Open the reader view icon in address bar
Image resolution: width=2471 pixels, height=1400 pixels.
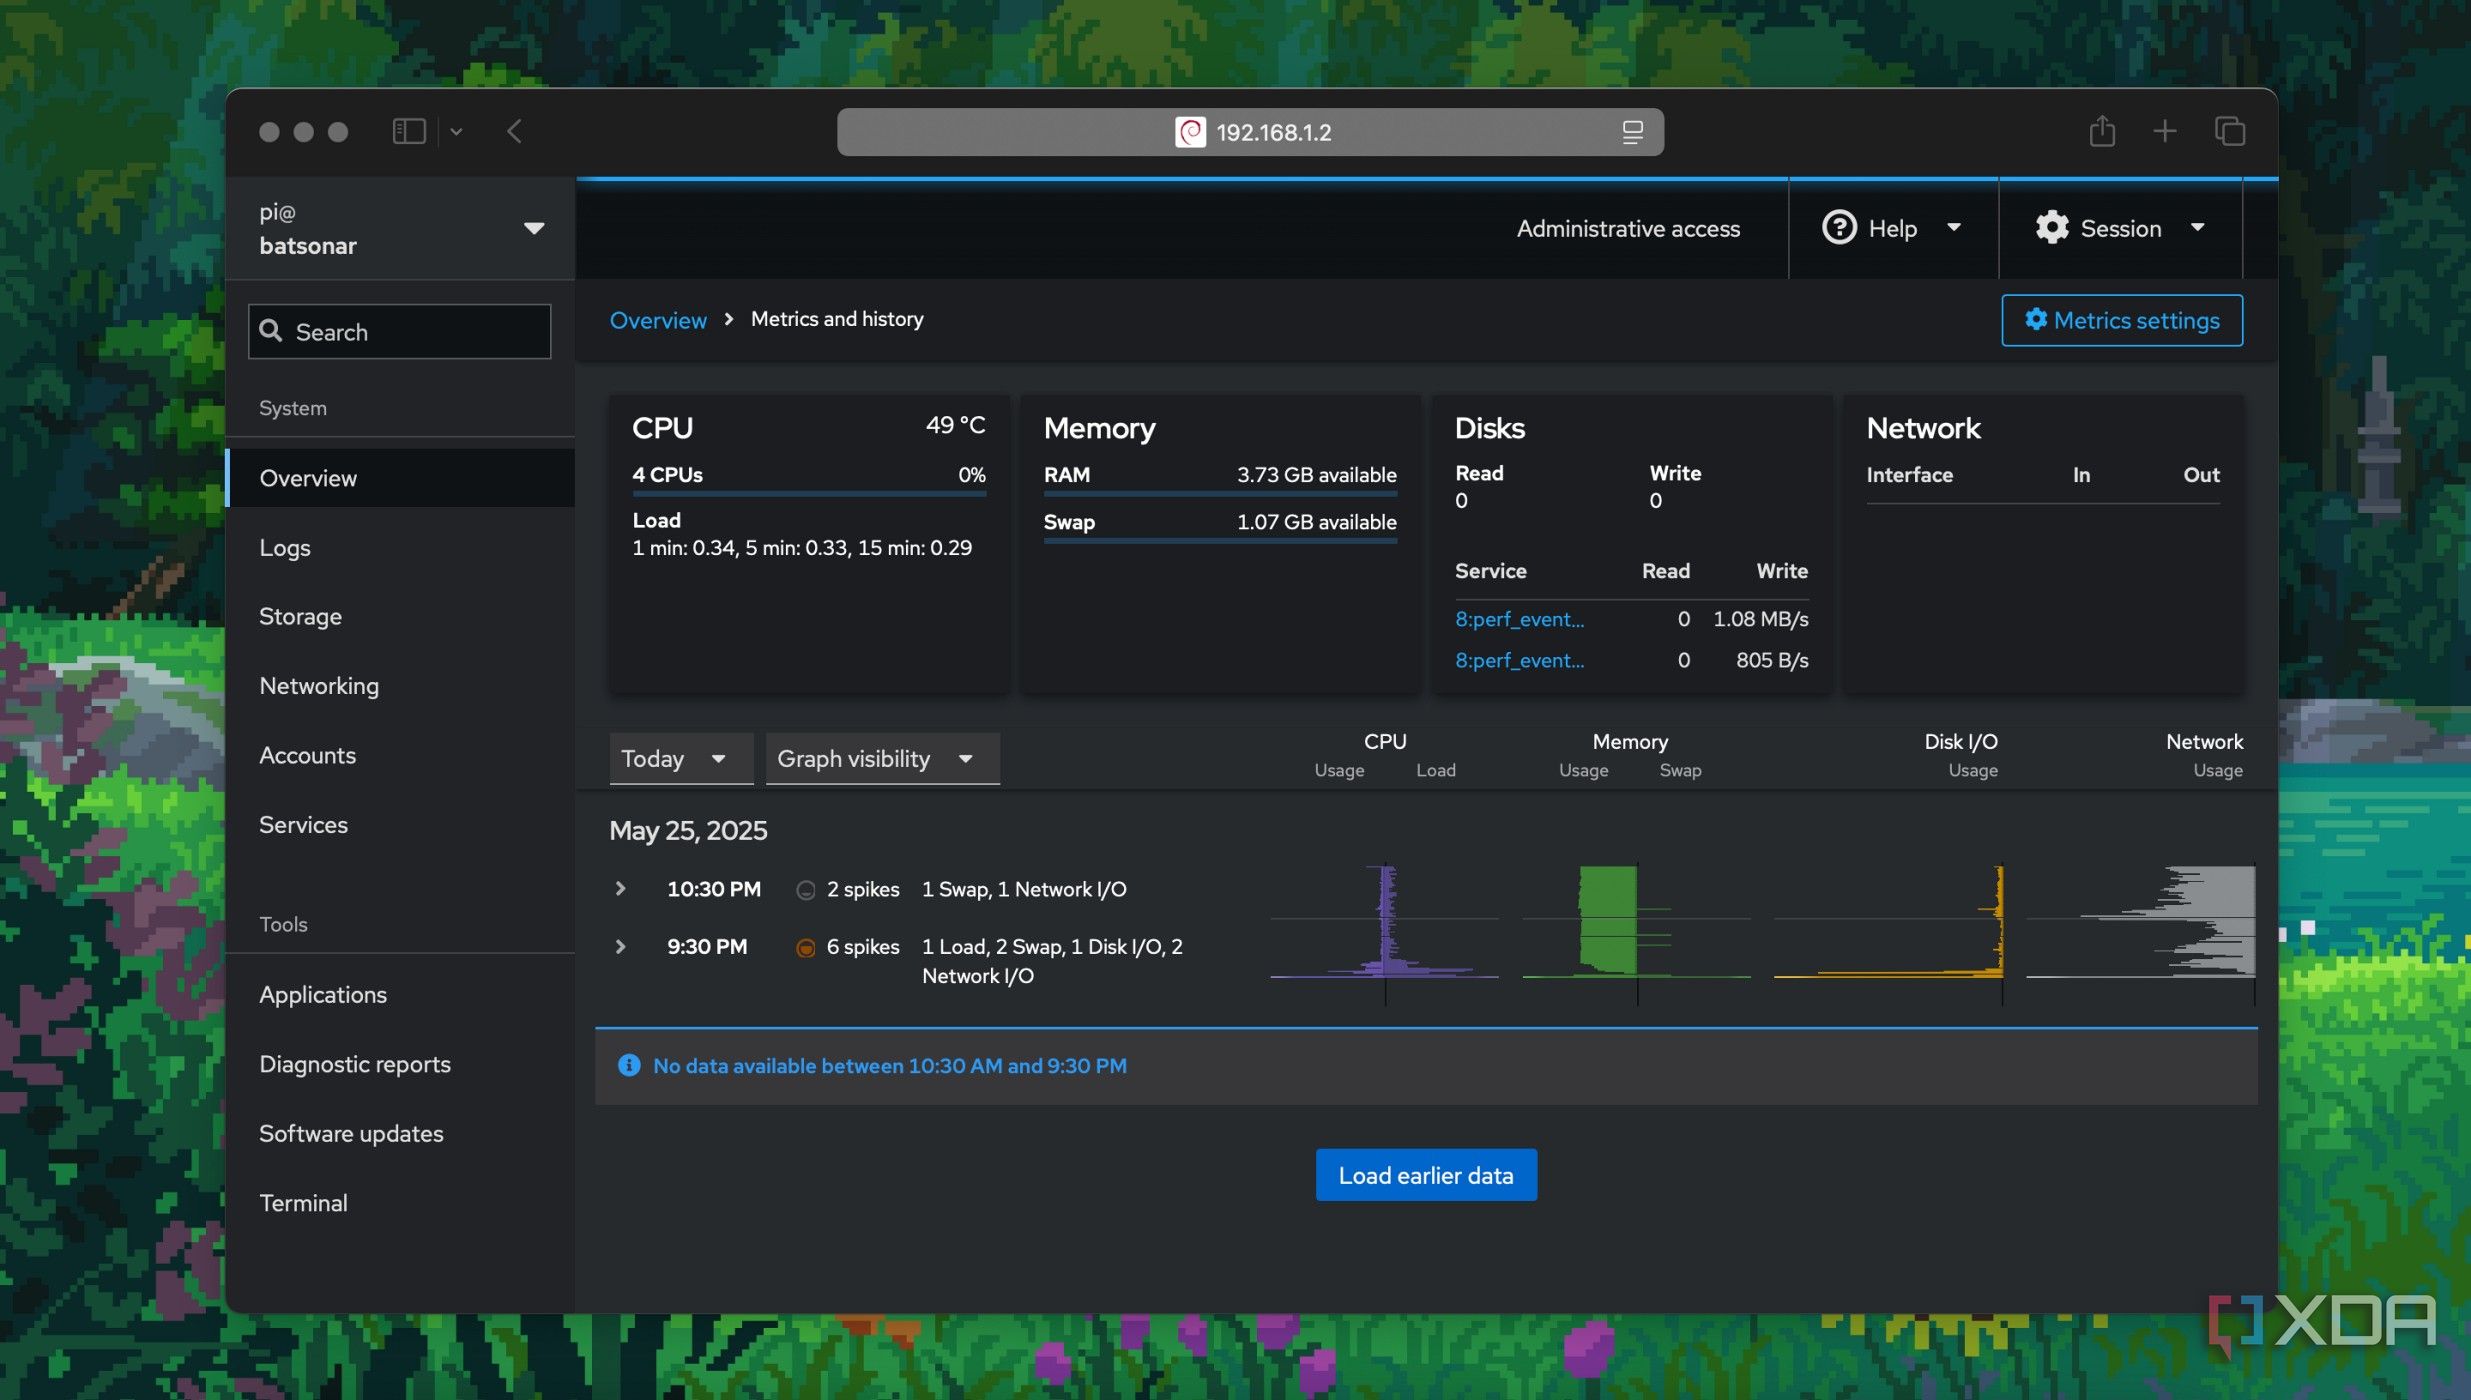[1632, 132]
